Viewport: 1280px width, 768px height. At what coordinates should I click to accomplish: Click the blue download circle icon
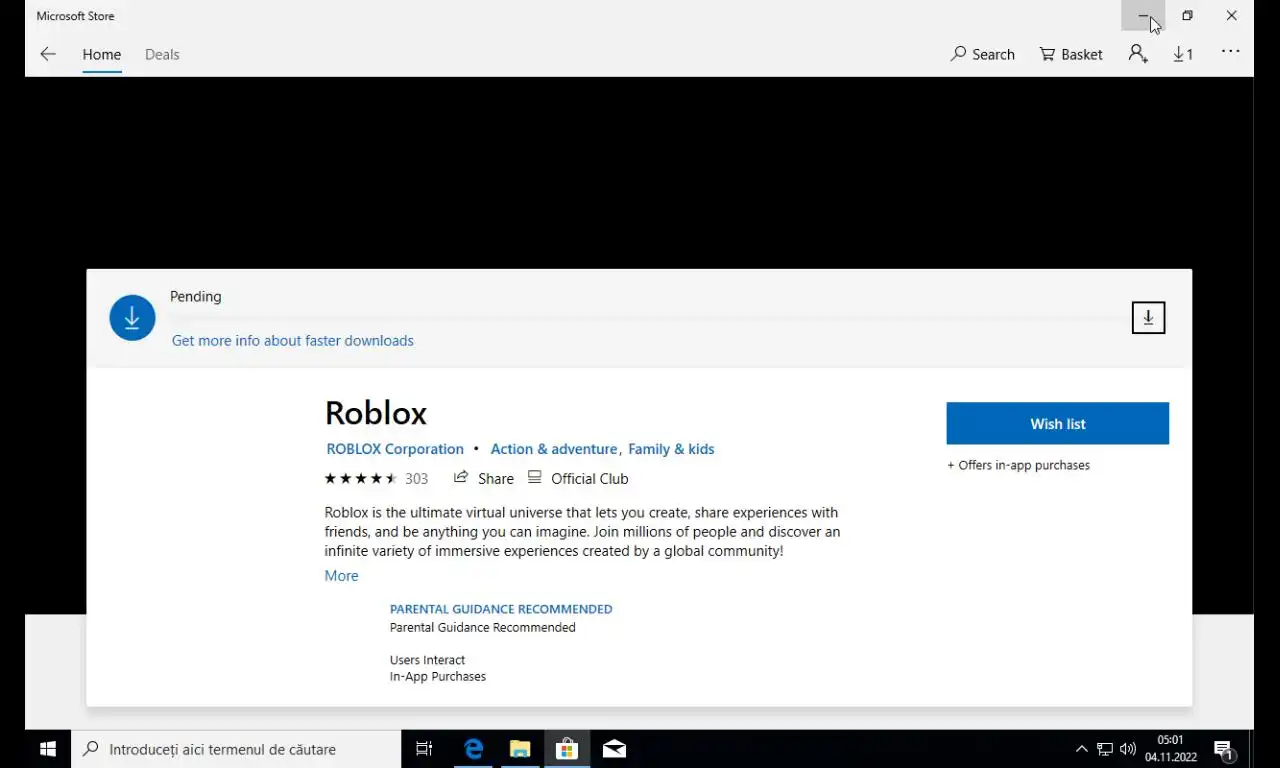[x=132, y=318]
